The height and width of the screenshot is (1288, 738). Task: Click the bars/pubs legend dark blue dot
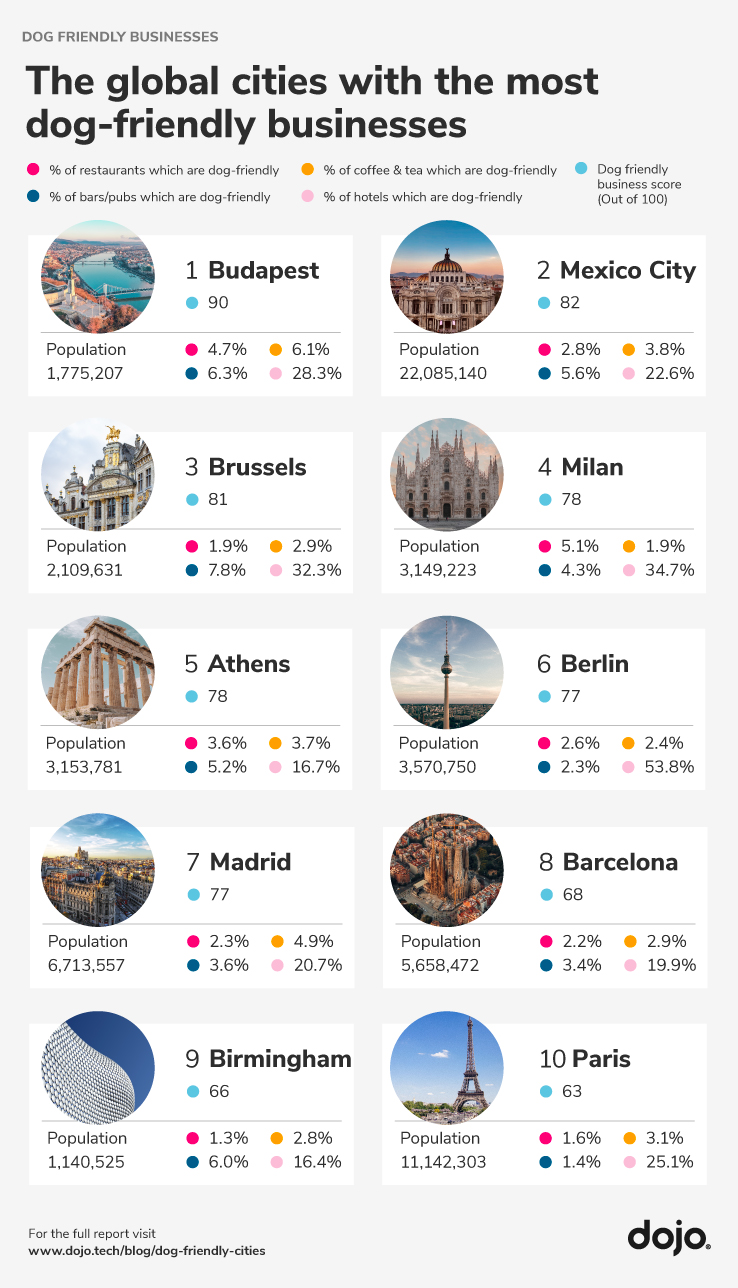click(34, 197)
